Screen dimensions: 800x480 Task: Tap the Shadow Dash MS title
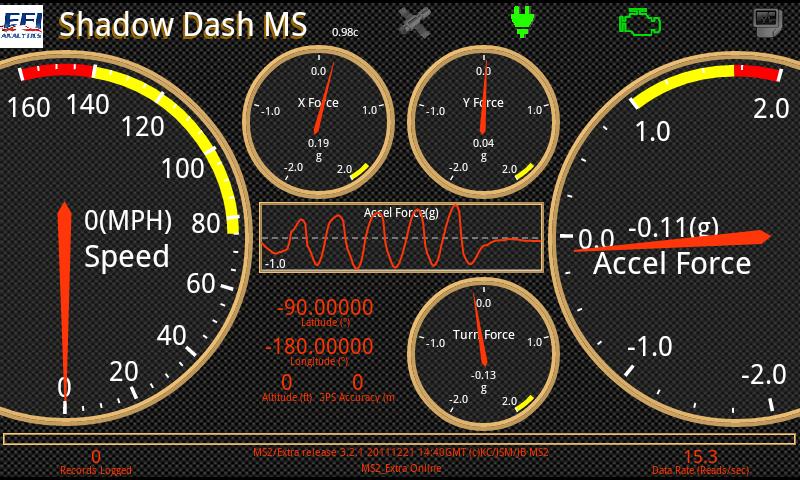point(183,24)
